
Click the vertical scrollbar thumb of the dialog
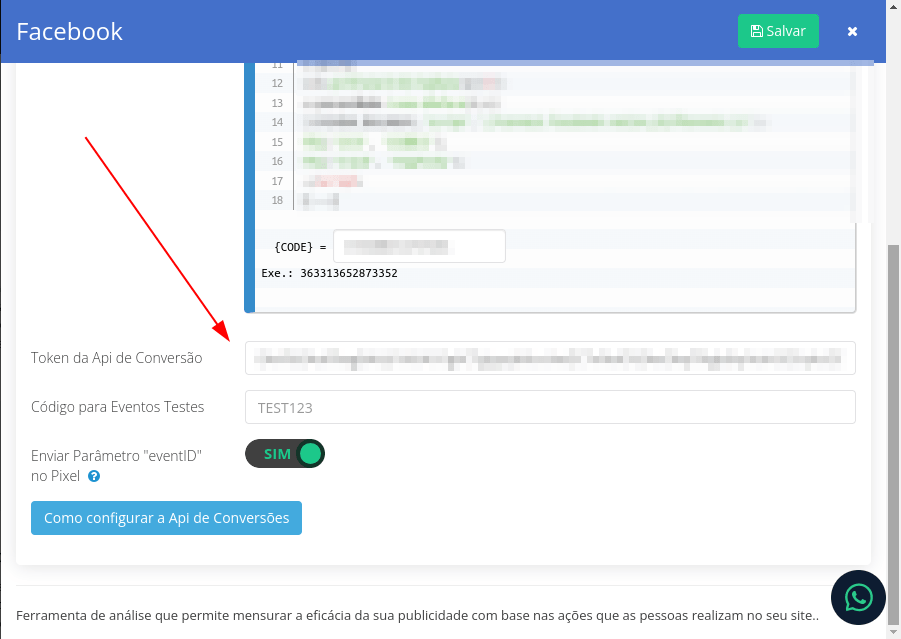(893, 434)
